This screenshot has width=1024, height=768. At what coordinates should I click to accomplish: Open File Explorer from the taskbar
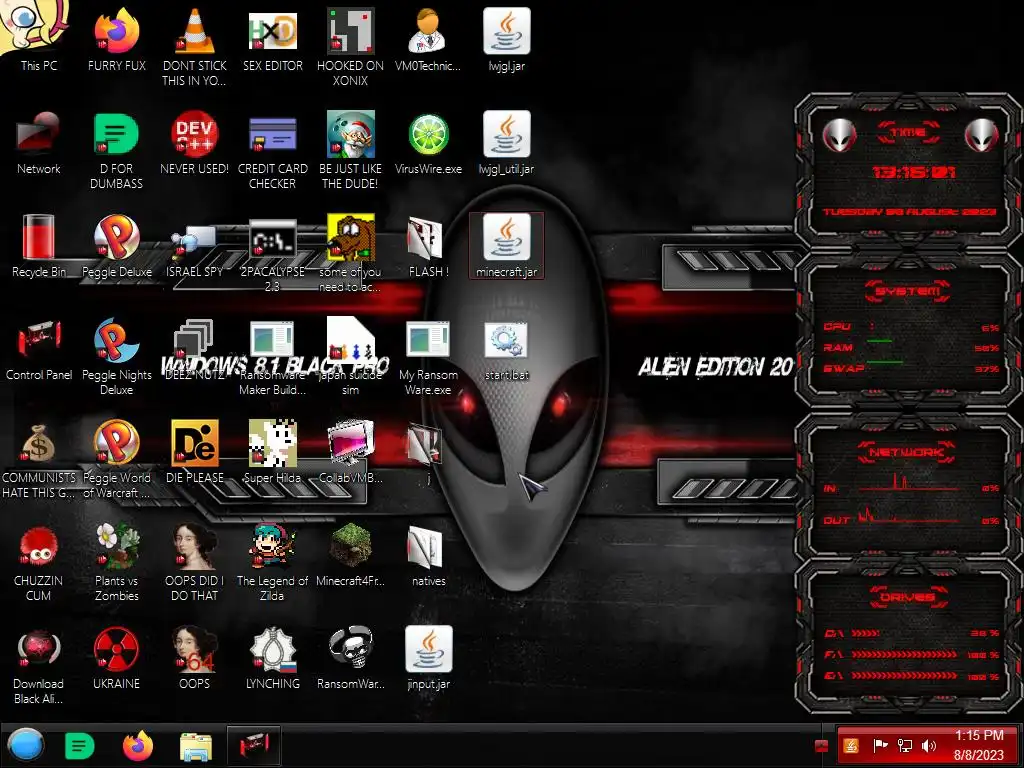(195, 746)
